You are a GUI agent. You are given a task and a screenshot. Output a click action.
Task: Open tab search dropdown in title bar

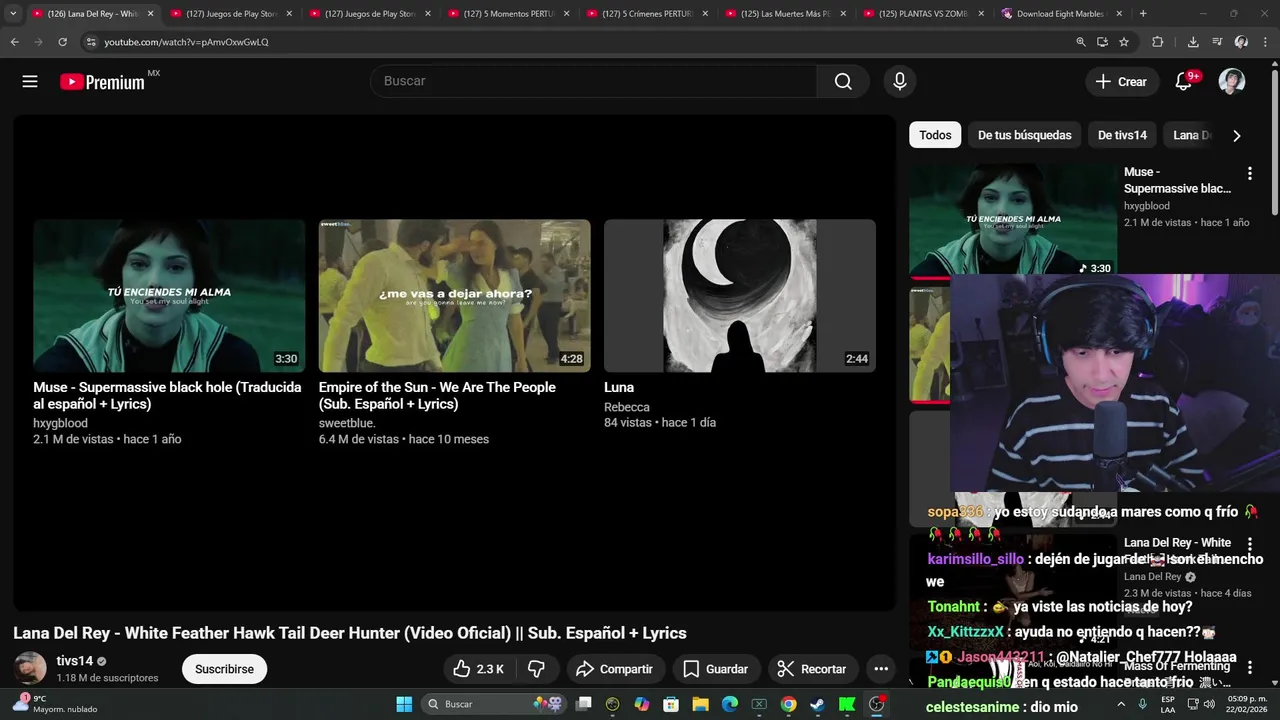[x=13, y=14]
